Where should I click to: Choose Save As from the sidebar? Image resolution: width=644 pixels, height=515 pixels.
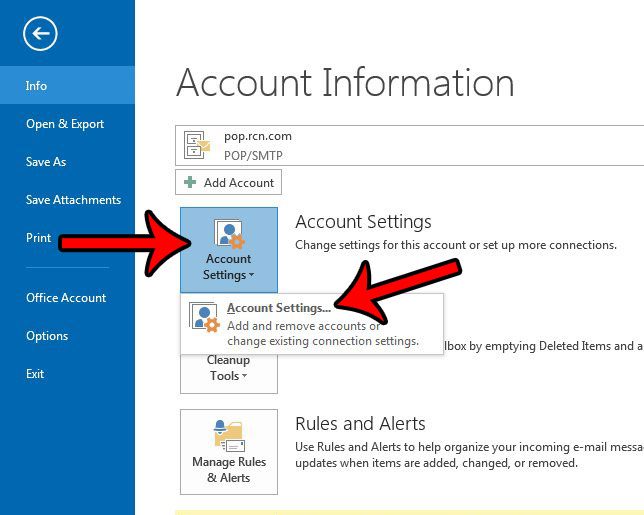point(46,162)
